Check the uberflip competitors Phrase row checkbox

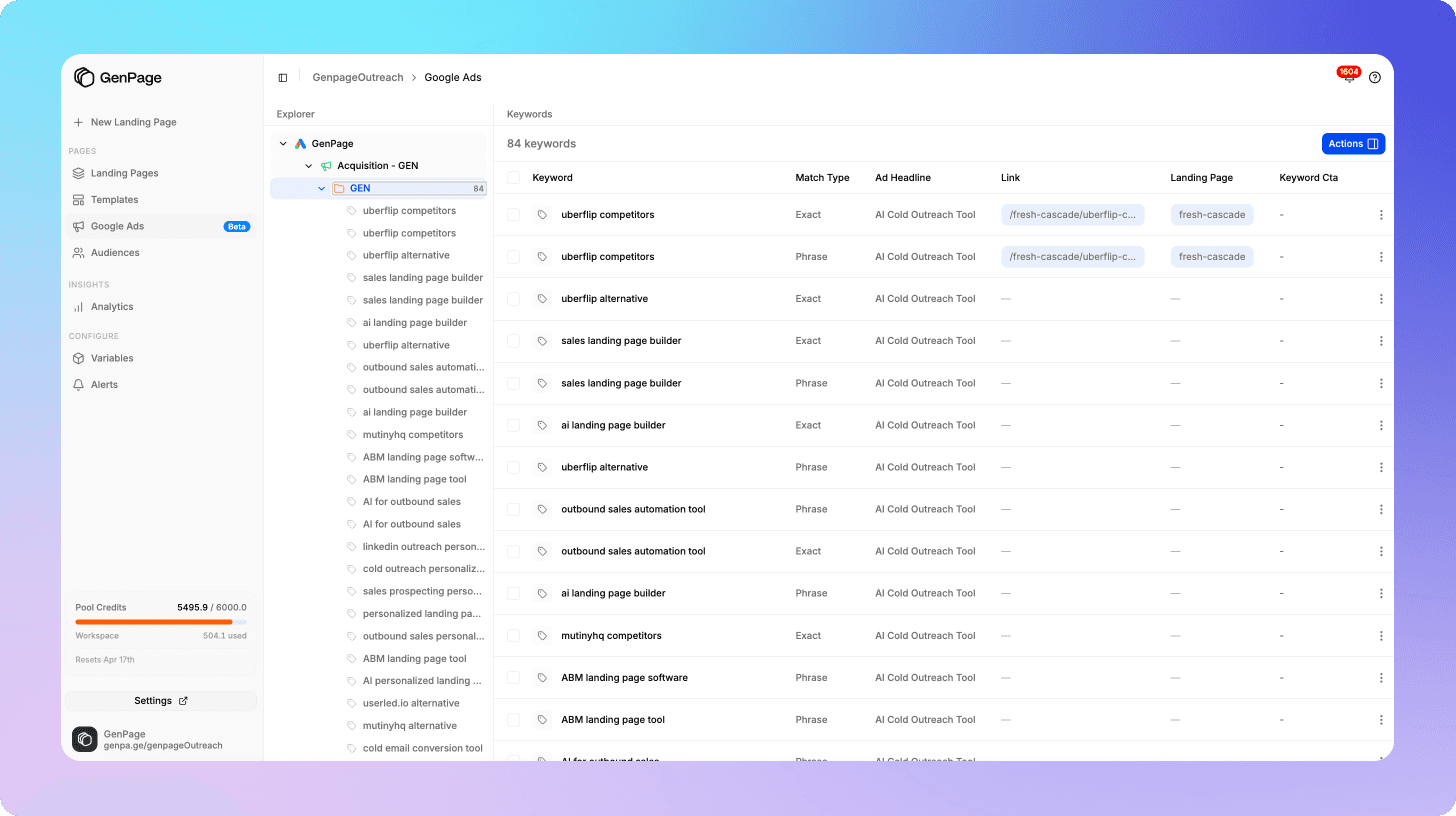513,257
